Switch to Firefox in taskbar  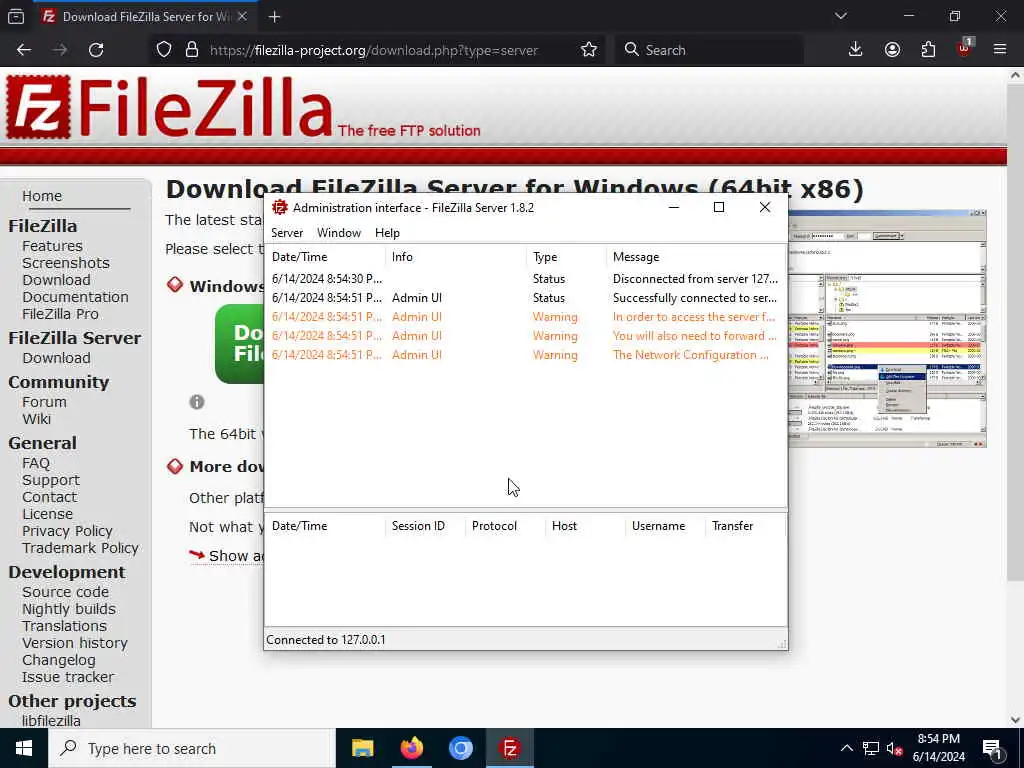(x=411, y=748)
